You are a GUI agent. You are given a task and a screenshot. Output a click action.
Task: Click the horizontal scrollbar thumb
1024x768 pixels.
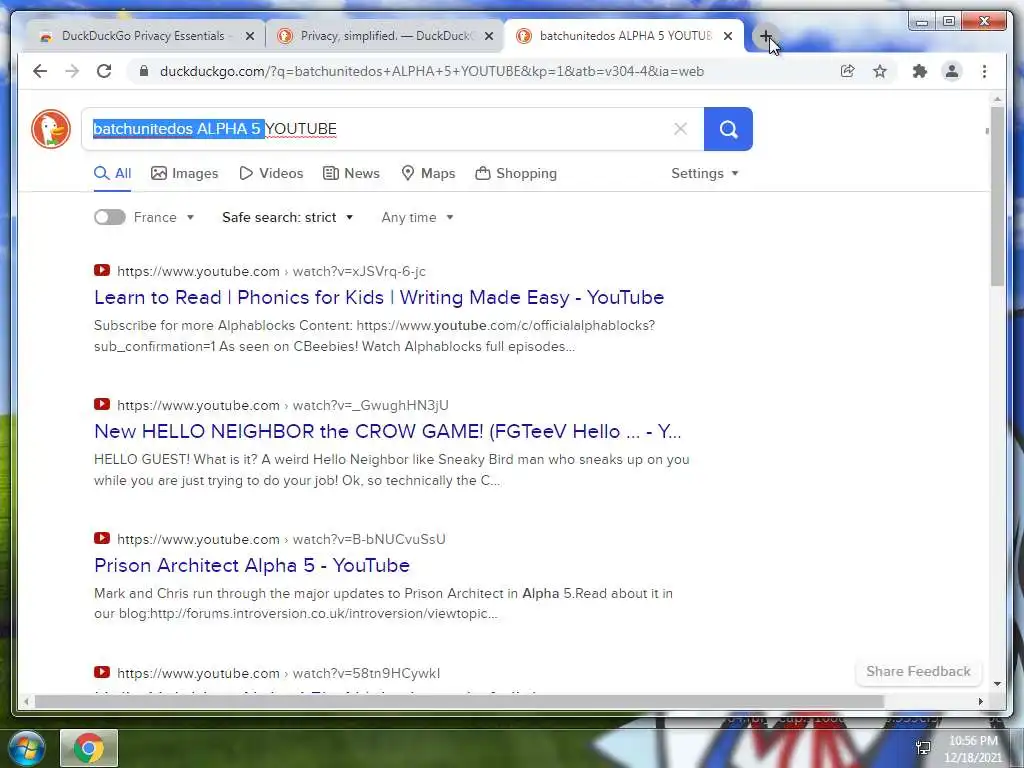[459, 701]
